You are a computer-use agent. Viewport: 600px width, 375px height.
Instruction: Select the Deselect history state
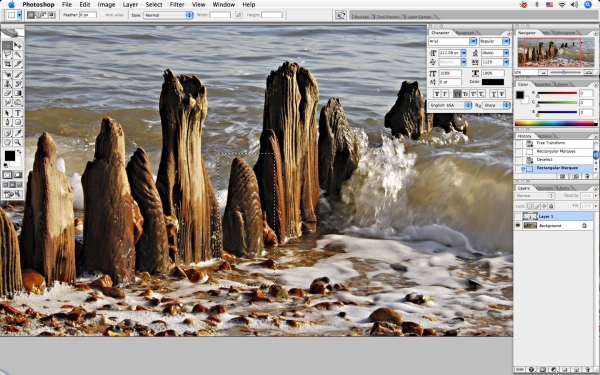544,160
